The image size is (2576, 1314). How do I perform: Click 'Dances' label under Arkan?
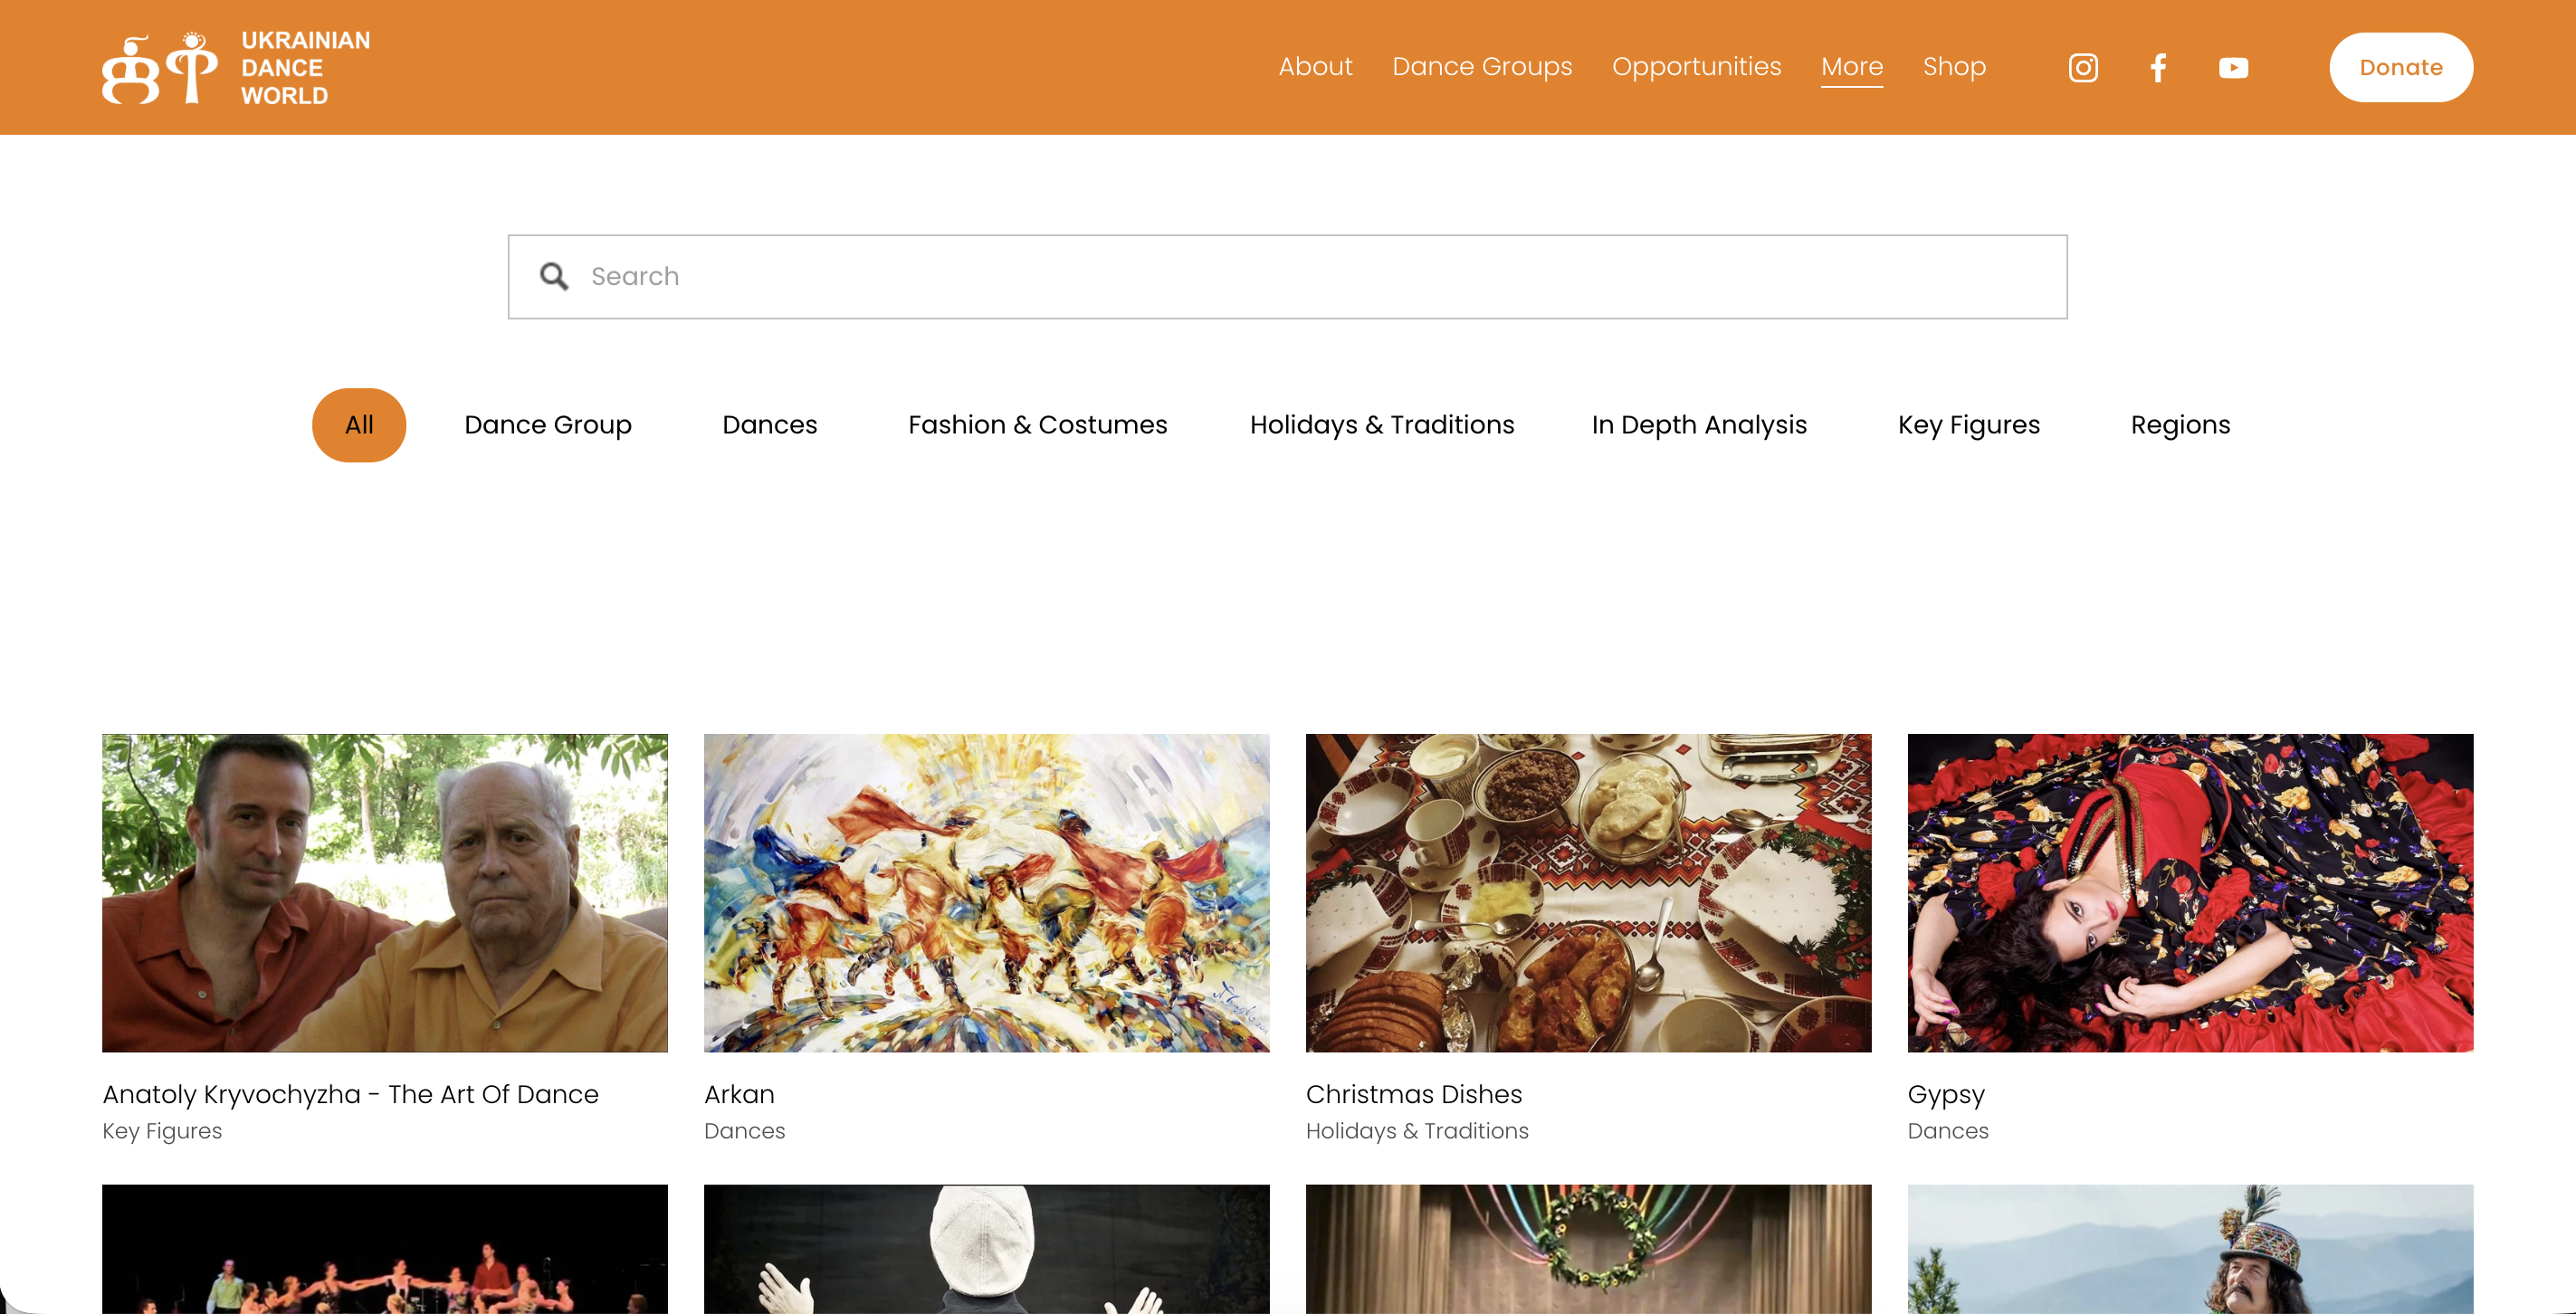pyautogui.click(x=744, y=1131)
